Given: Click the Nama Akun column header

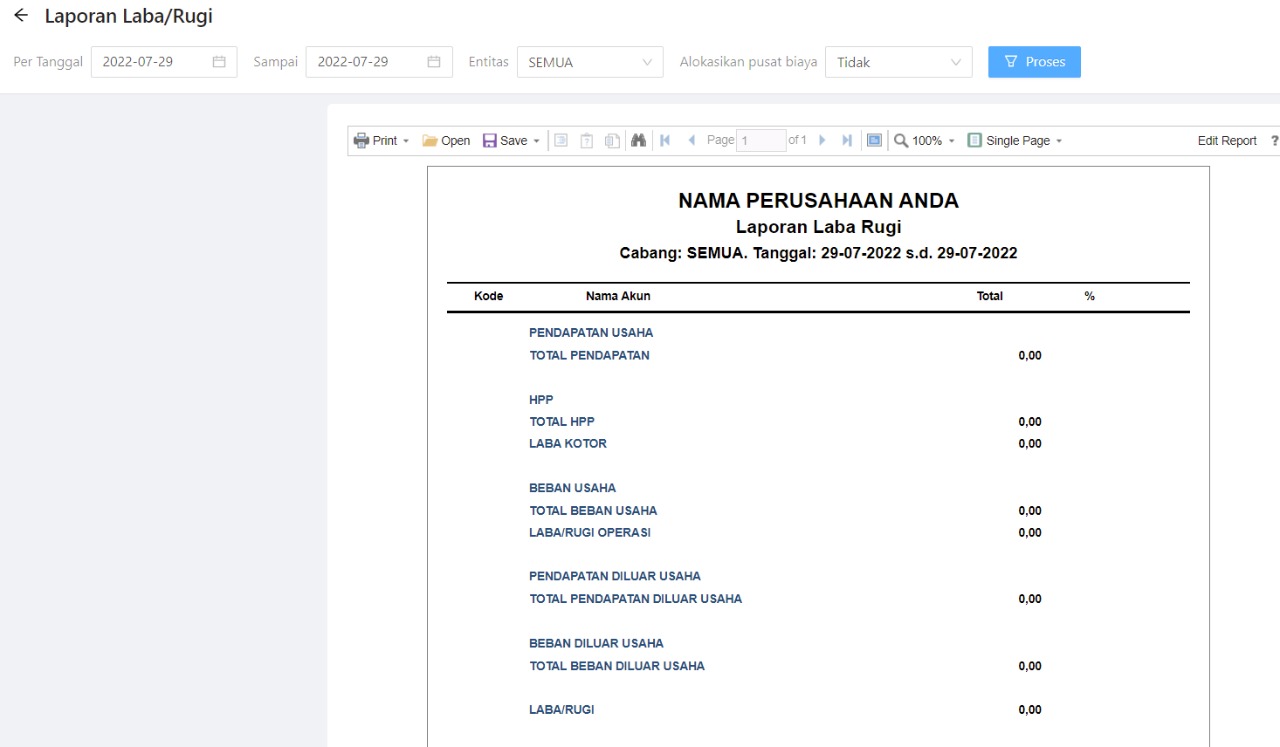Looking at the screenshot, I should 618,296.
